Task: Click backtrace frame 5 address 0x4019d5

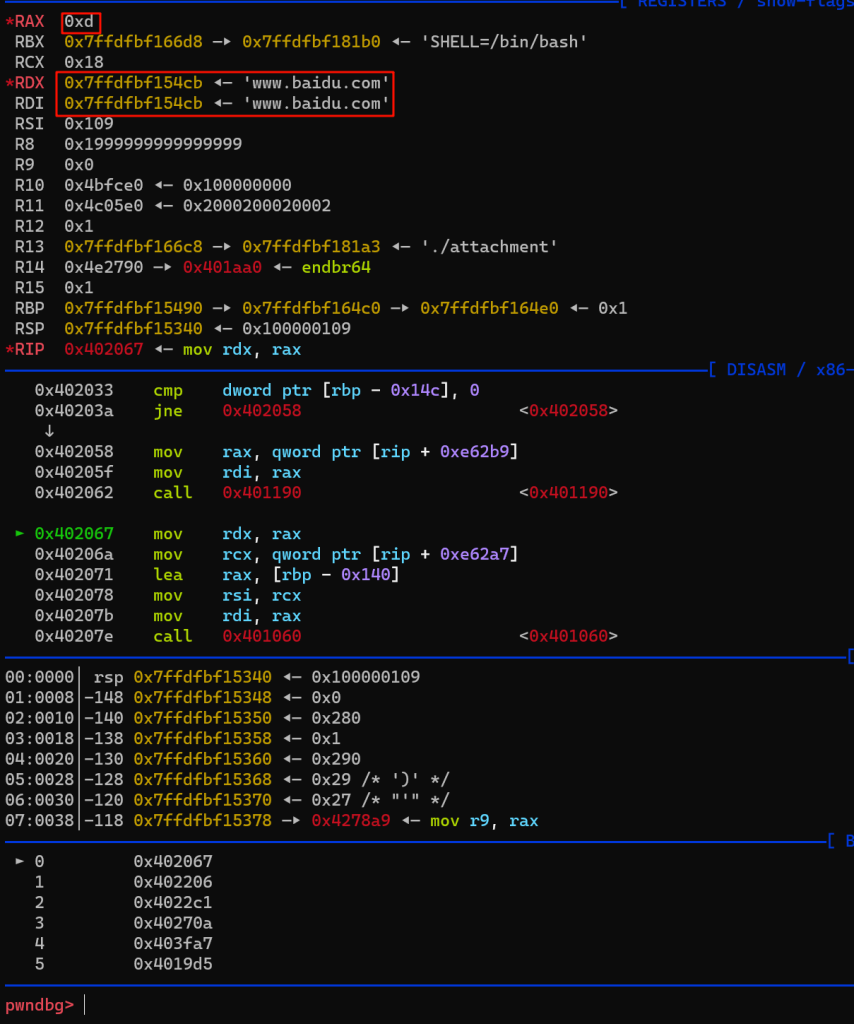Action: [x=173, y=965]
